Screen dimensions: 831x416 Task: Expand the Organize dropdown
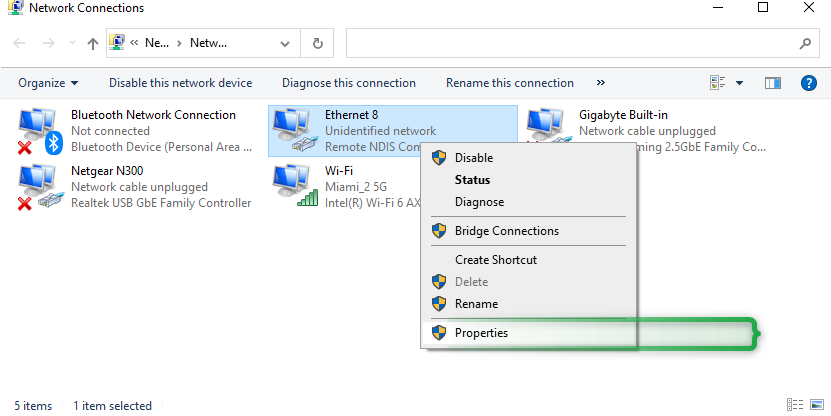48,83
